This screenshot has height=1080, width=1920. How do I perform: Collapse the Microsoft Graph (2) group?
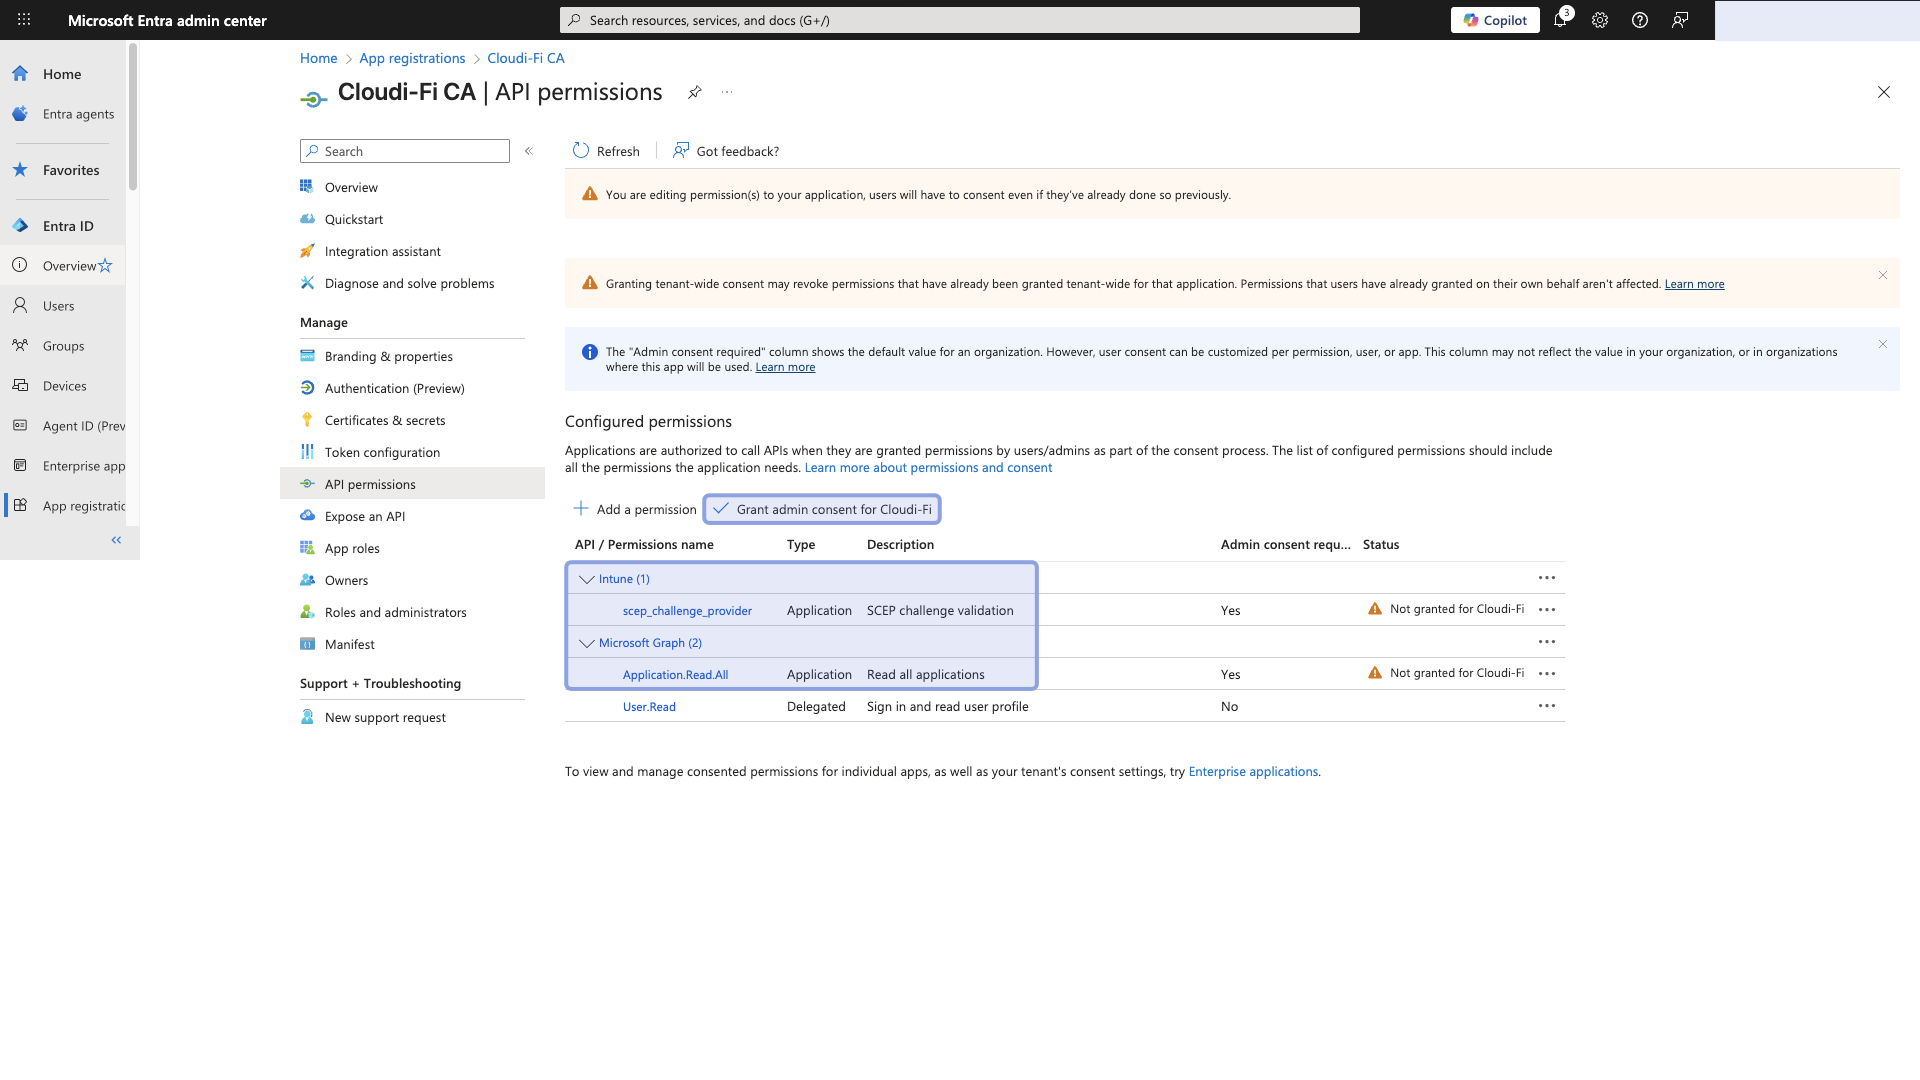(x=587, y=642)
